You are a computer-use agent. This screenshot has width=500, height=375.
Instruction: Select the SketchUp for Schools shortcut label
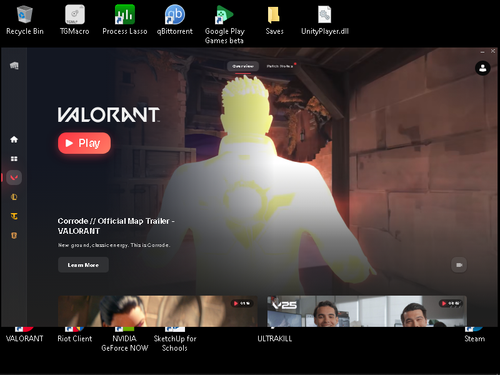(x=175, y=343)
